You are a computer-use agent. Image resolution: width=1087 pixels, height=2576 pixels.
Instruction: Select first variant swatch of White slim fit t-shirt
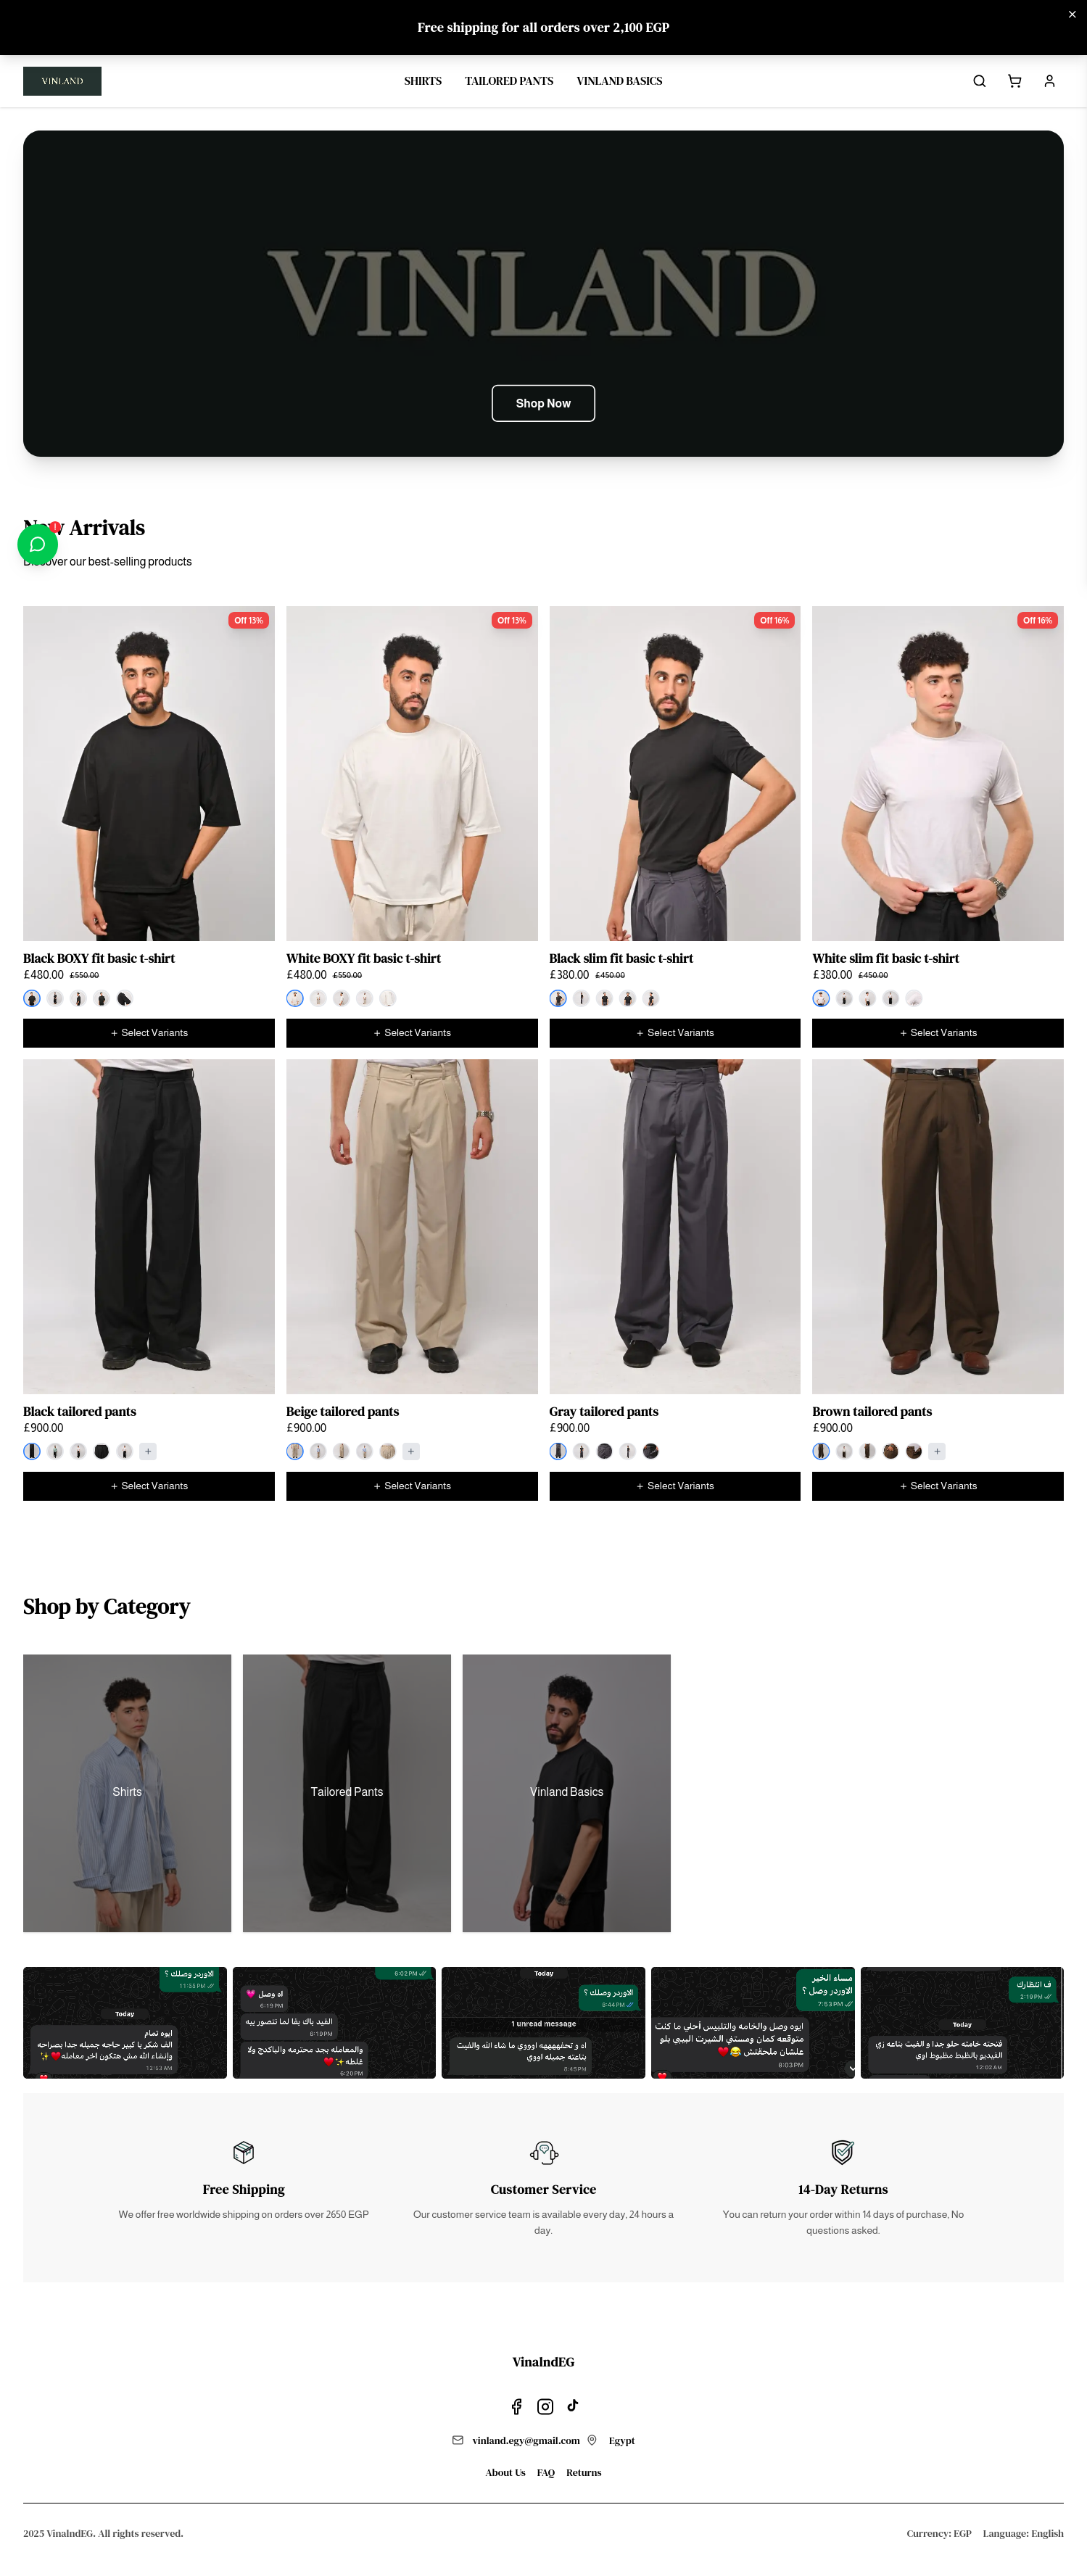pyautogui.click(x=821, y=998)
